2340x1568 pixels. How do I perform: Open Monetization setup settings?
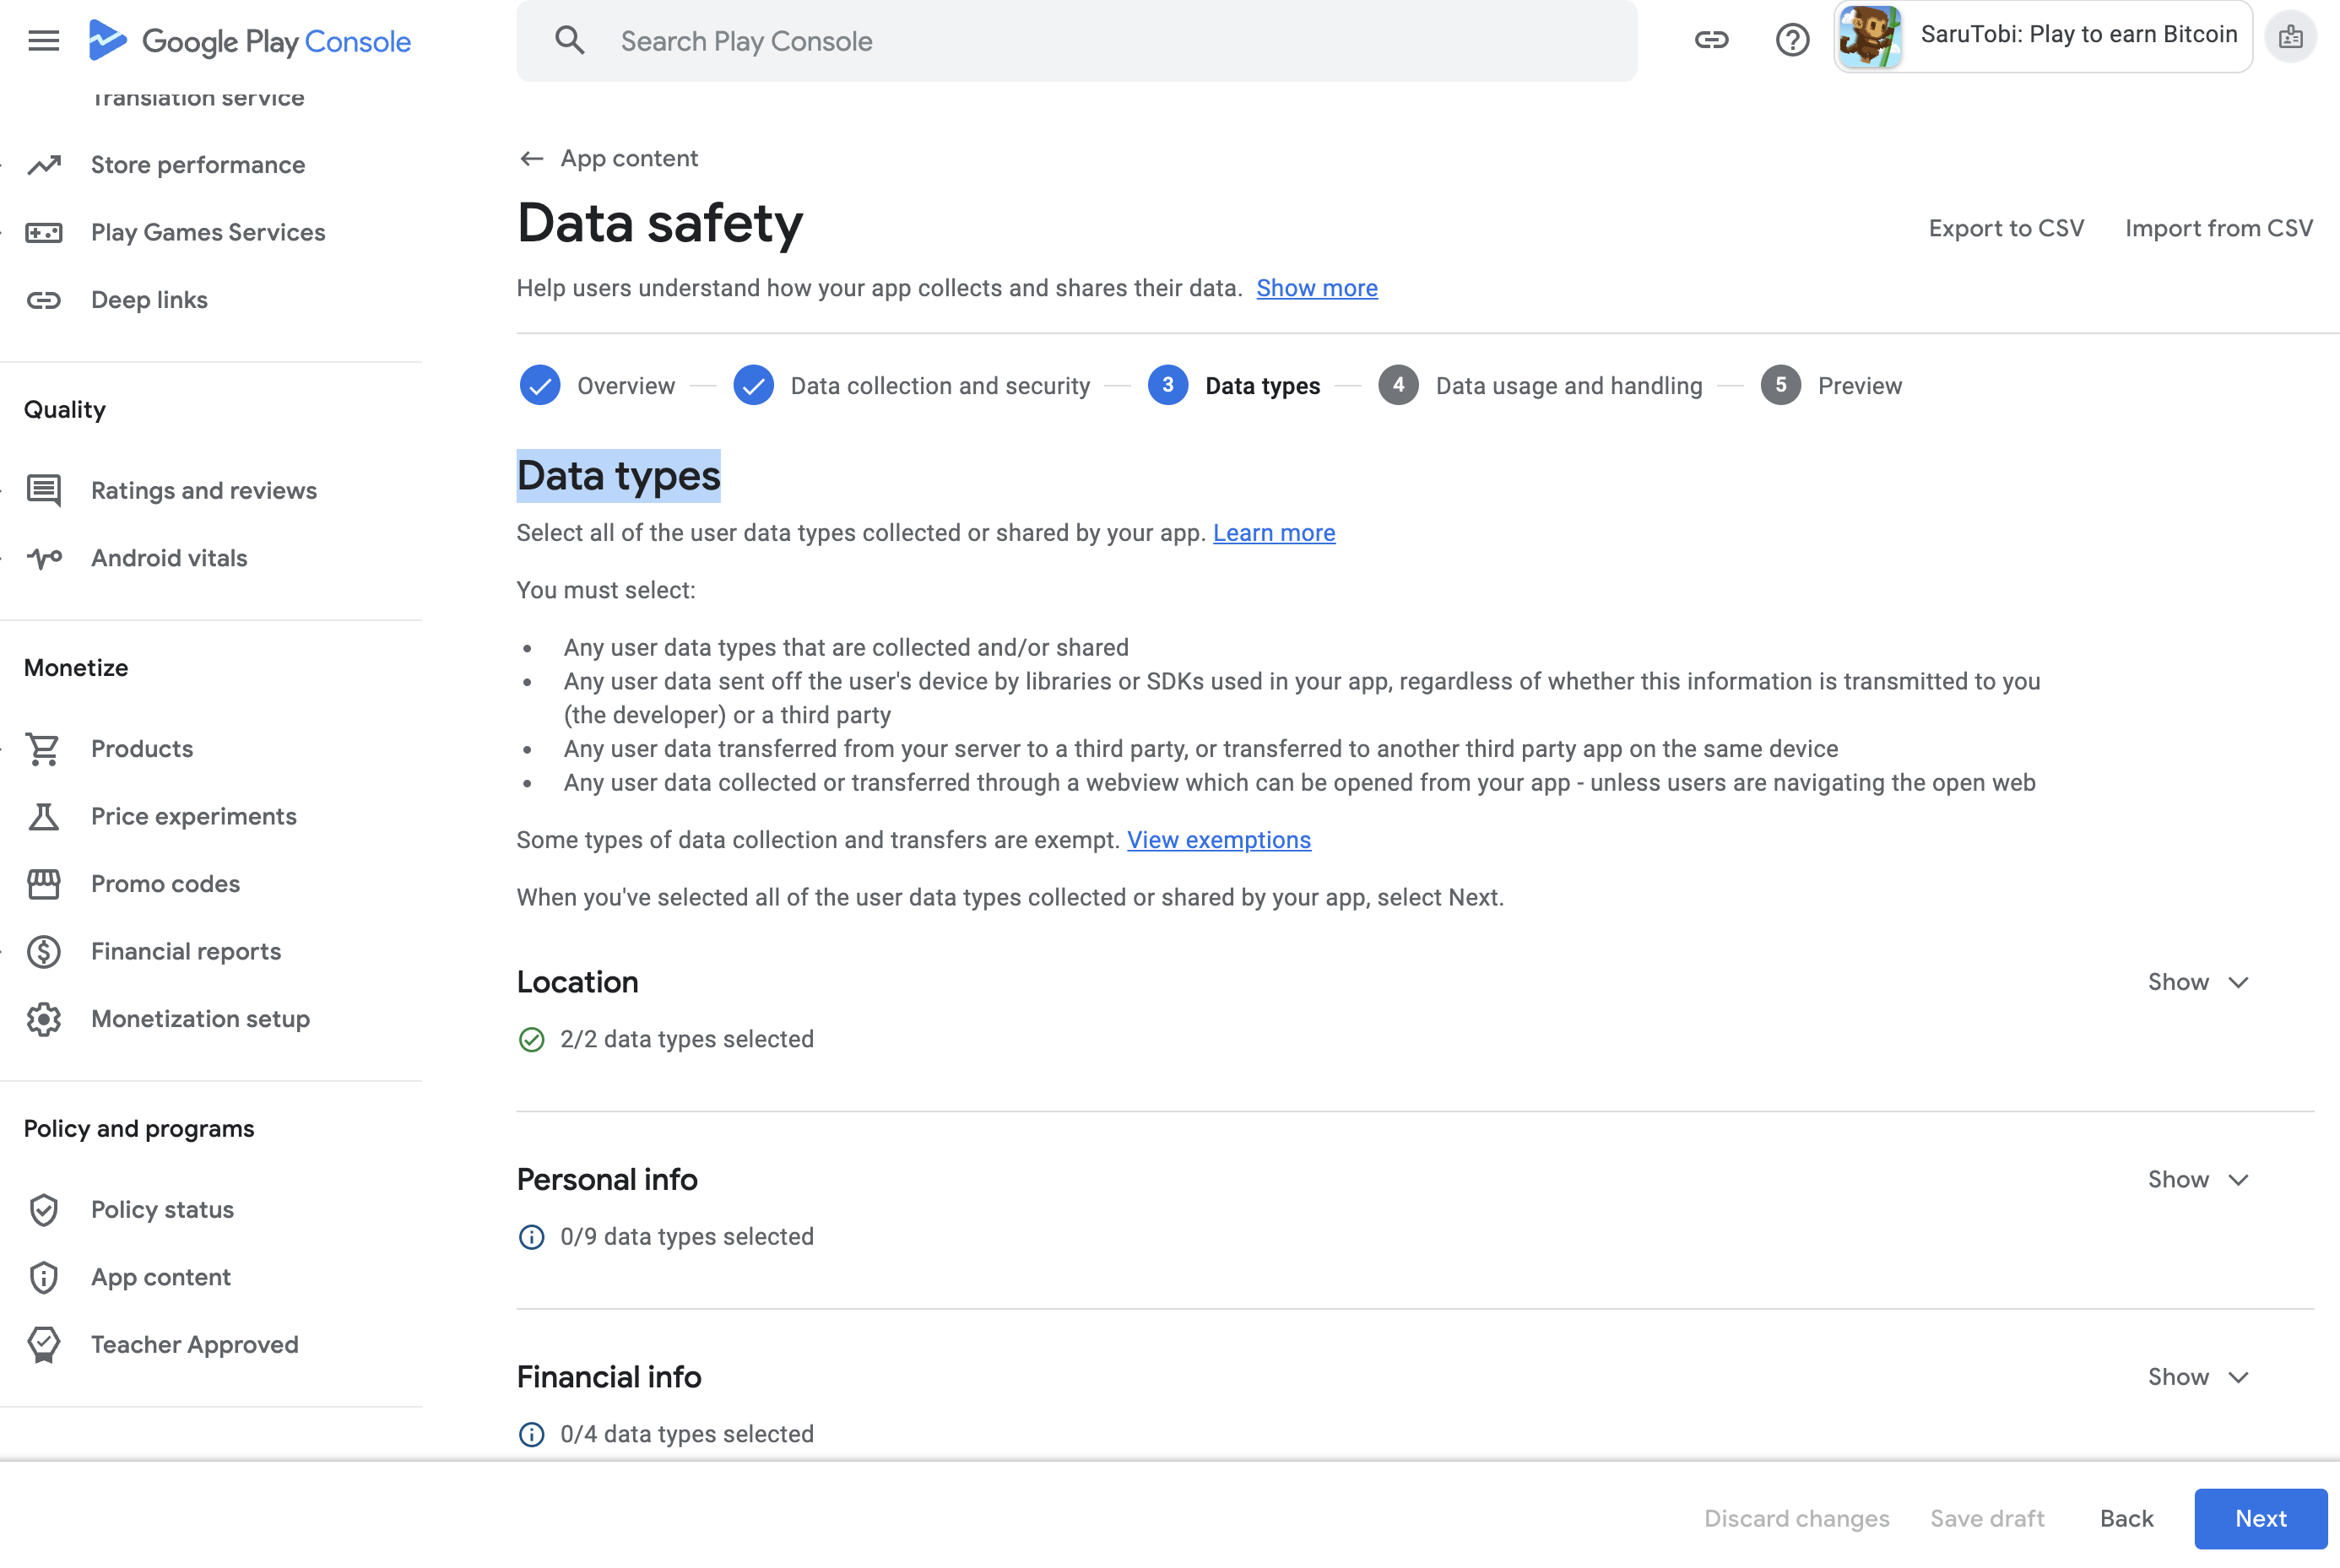[200, 1018]
